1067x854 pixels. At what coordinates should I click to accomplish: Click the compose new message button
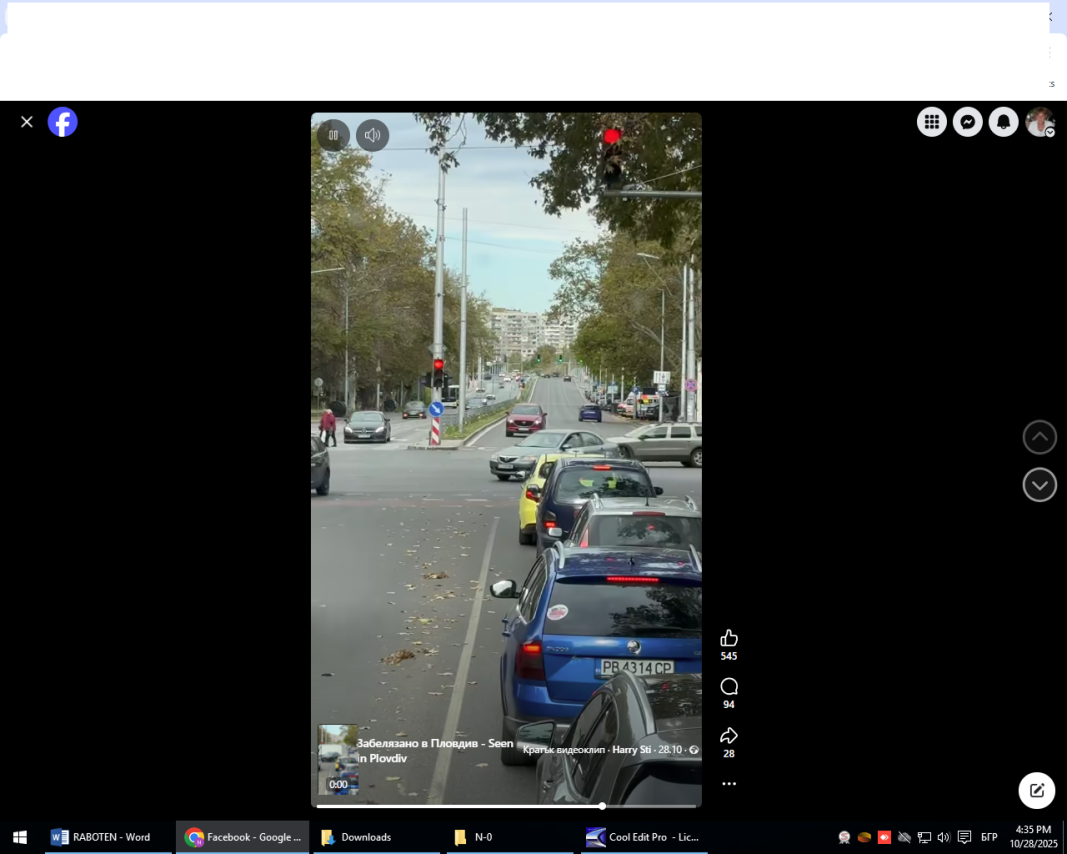click(1037, 790)
